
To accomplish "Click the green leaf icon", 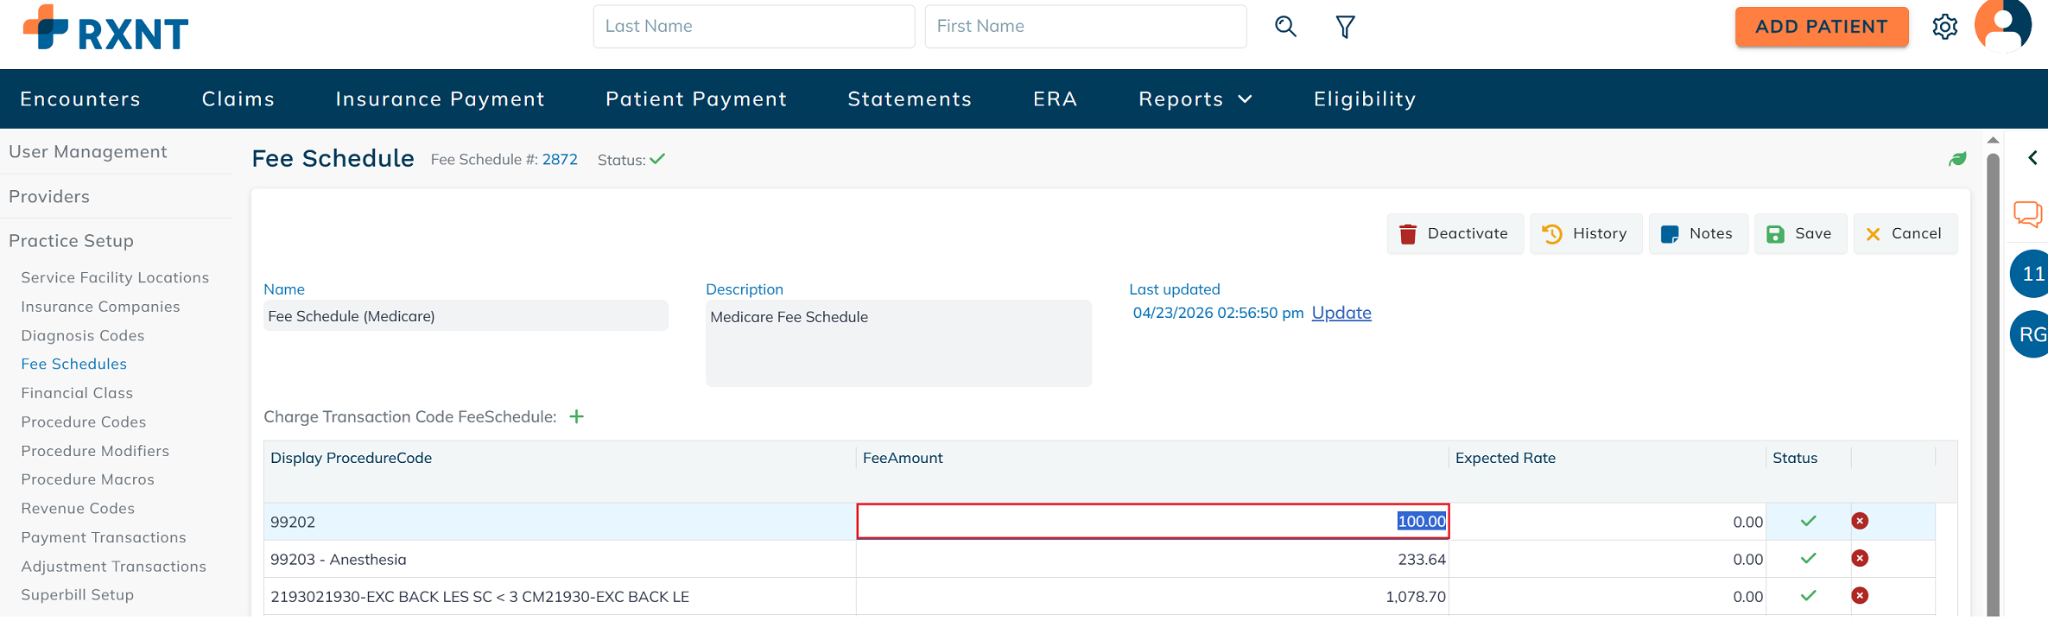I will click(1957, 159).
